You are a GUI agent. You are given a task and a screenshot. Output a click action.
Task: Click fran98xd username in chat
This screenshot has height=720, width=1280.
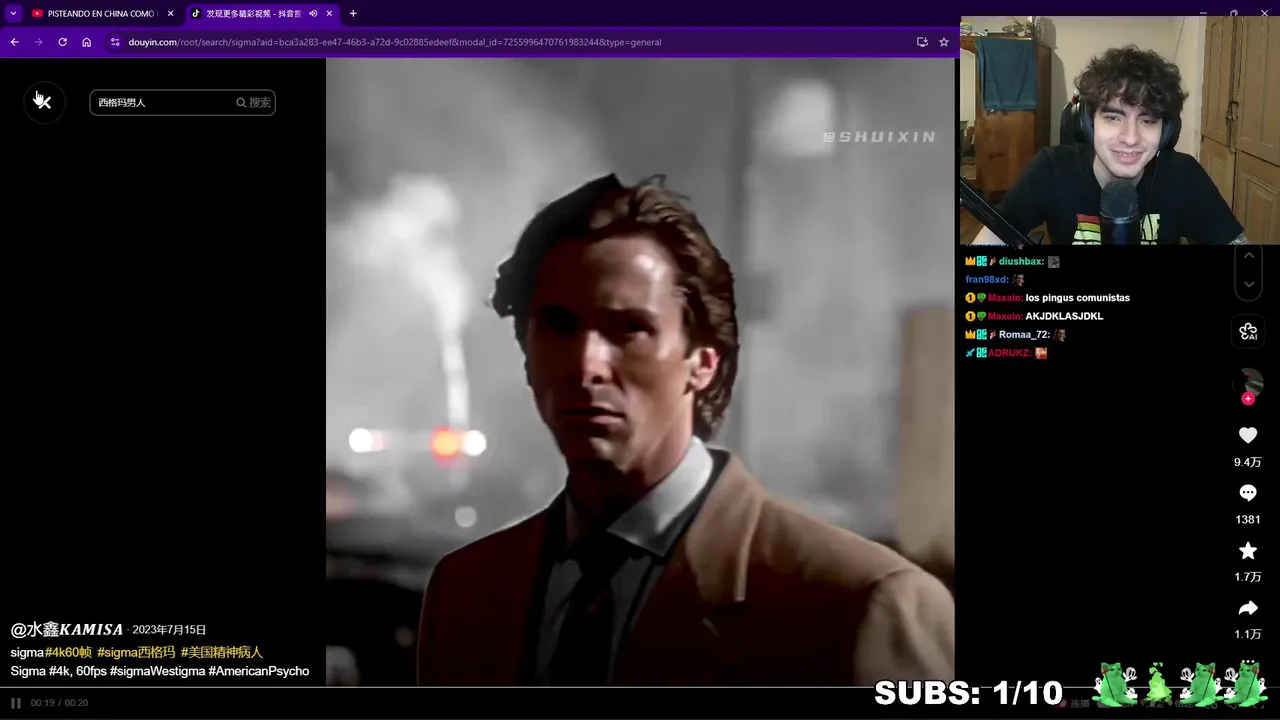pos(987,280)
